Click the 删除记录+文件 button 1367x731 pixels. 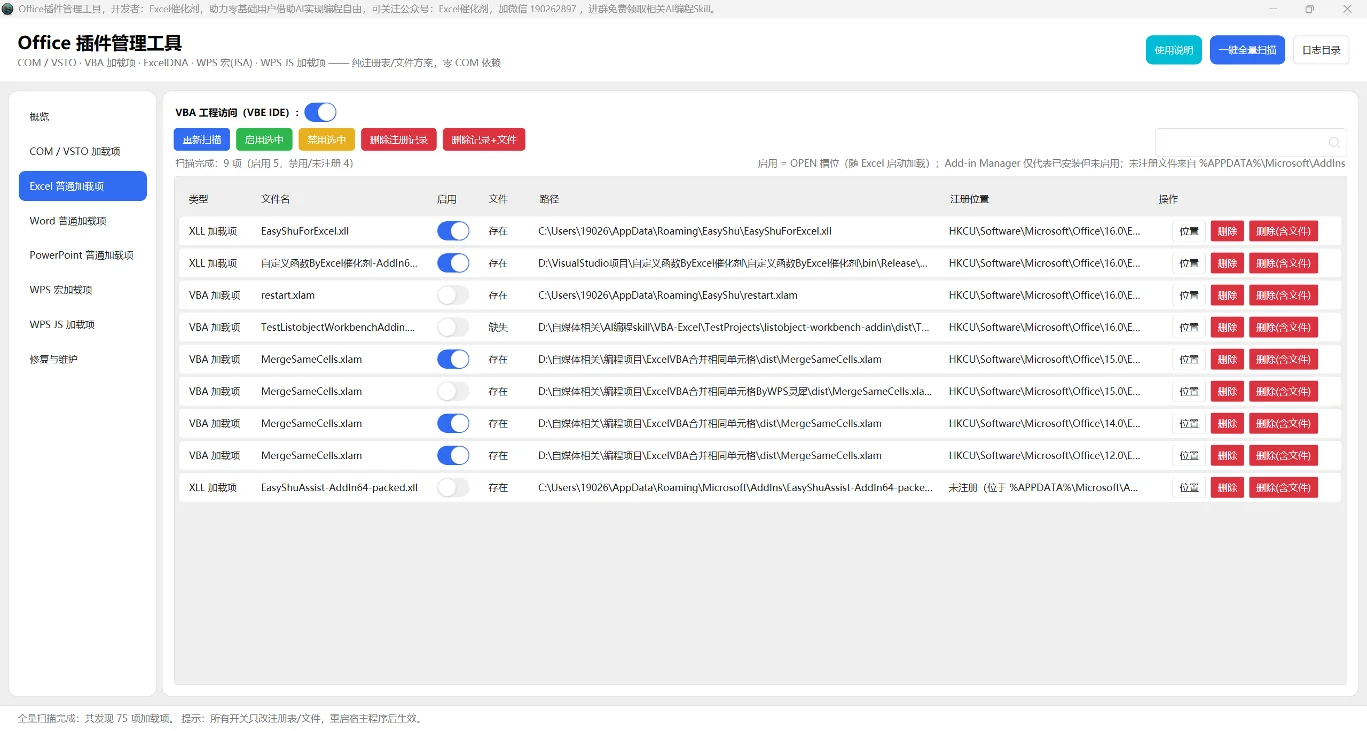(484, 140)
